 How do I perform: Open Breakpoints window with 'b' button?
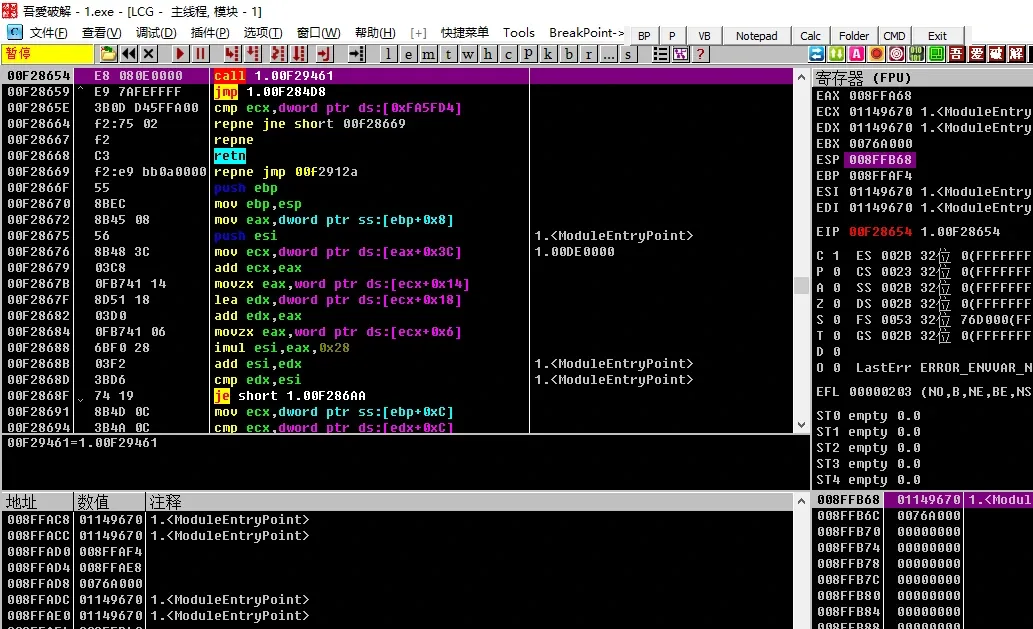click(x=569, y=54)
